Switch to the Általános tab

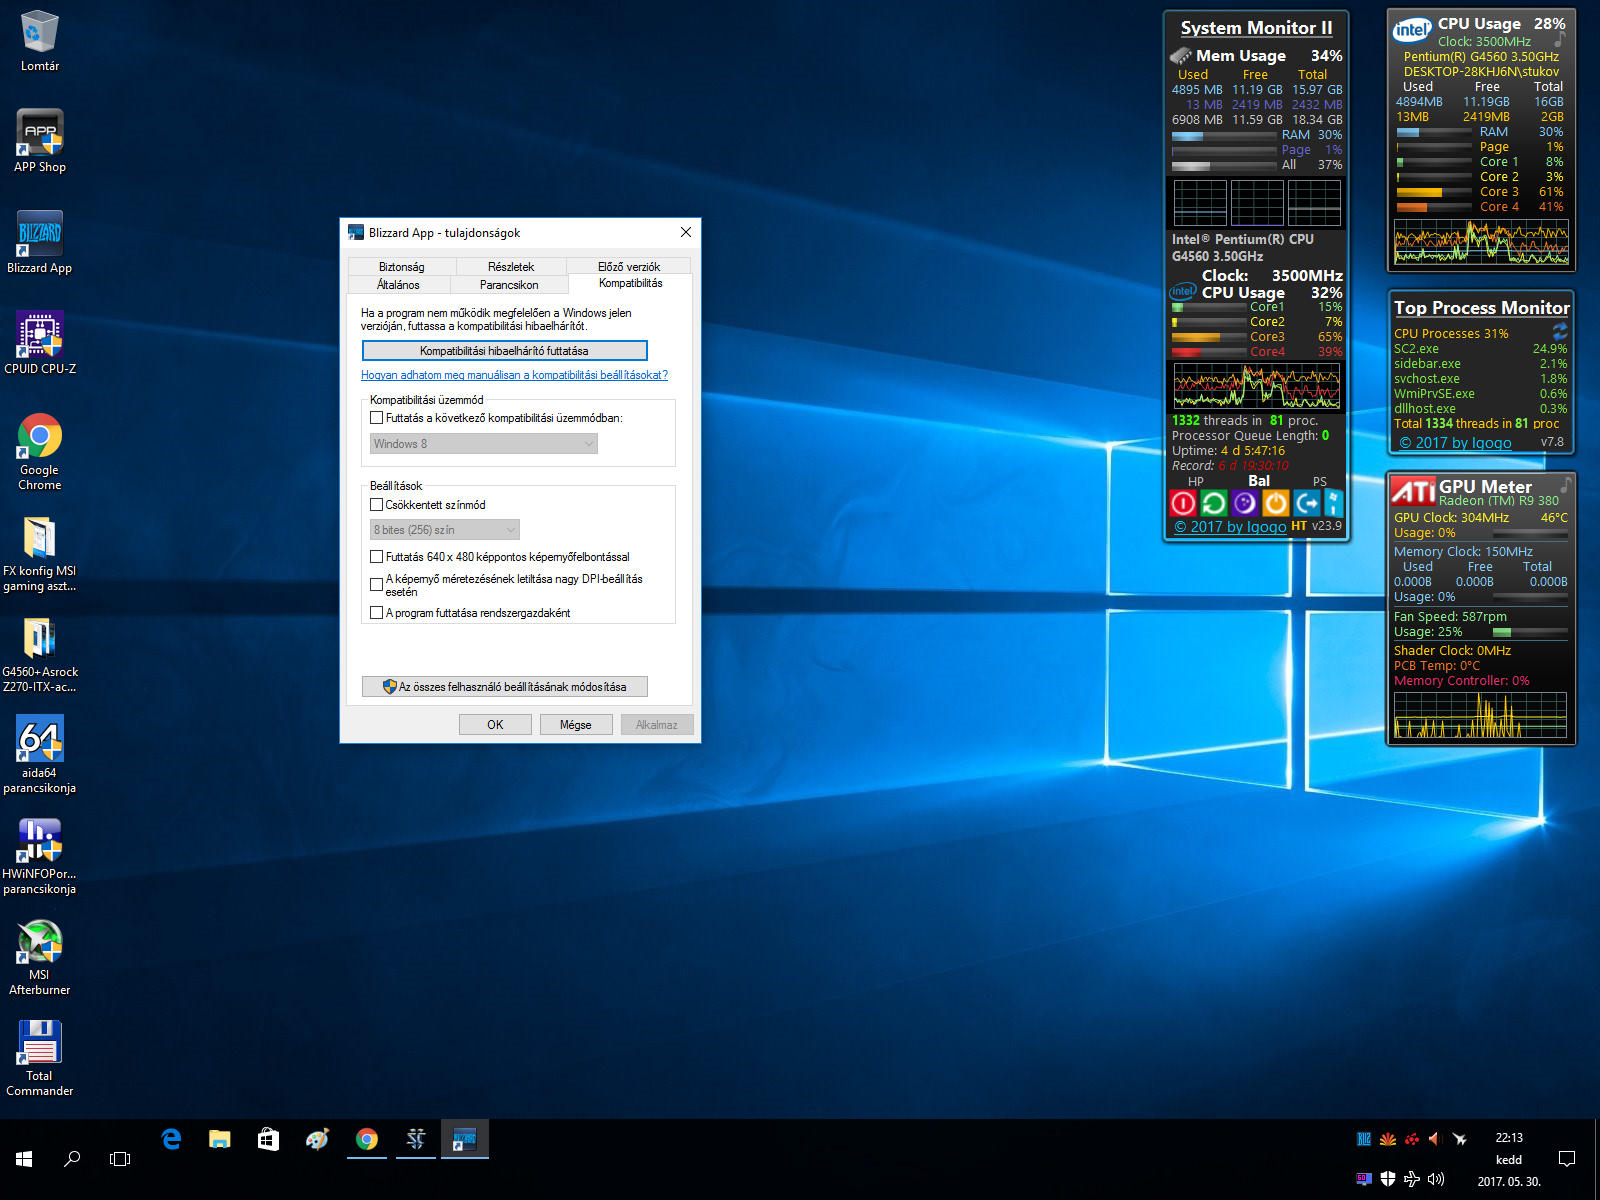point(398,285)
